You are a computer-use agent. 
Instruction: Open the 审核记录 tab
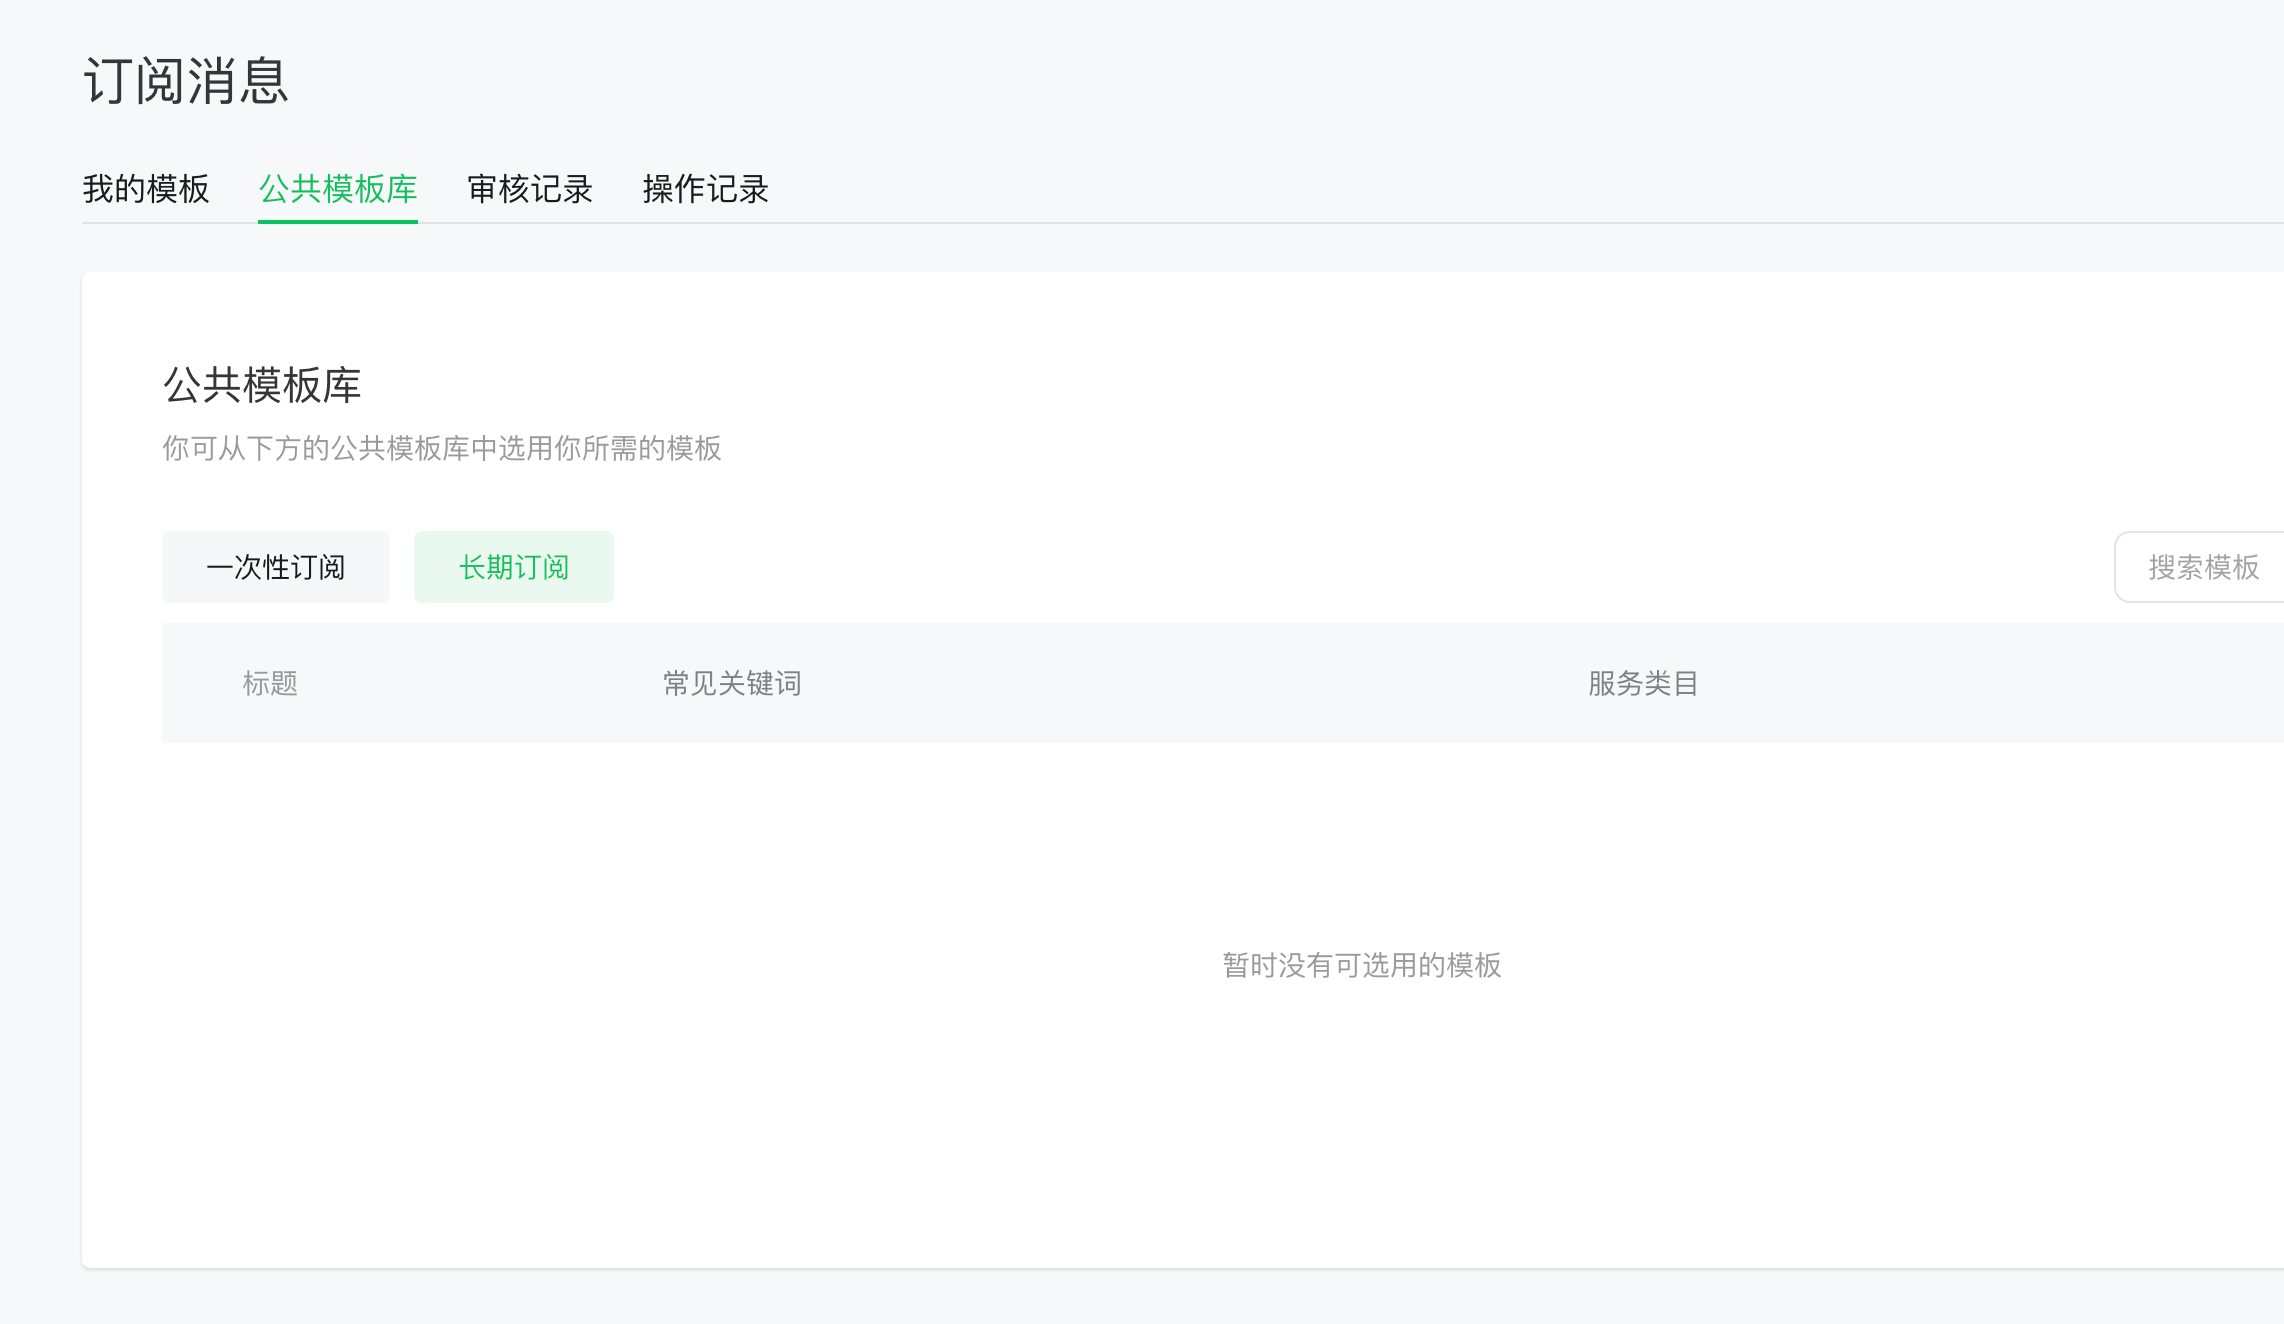click(530, 189)
